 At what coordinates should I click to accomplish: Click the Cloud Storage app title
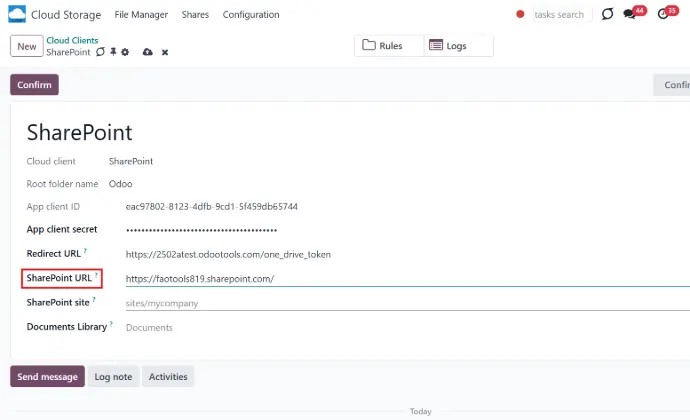tap(66, 15)
